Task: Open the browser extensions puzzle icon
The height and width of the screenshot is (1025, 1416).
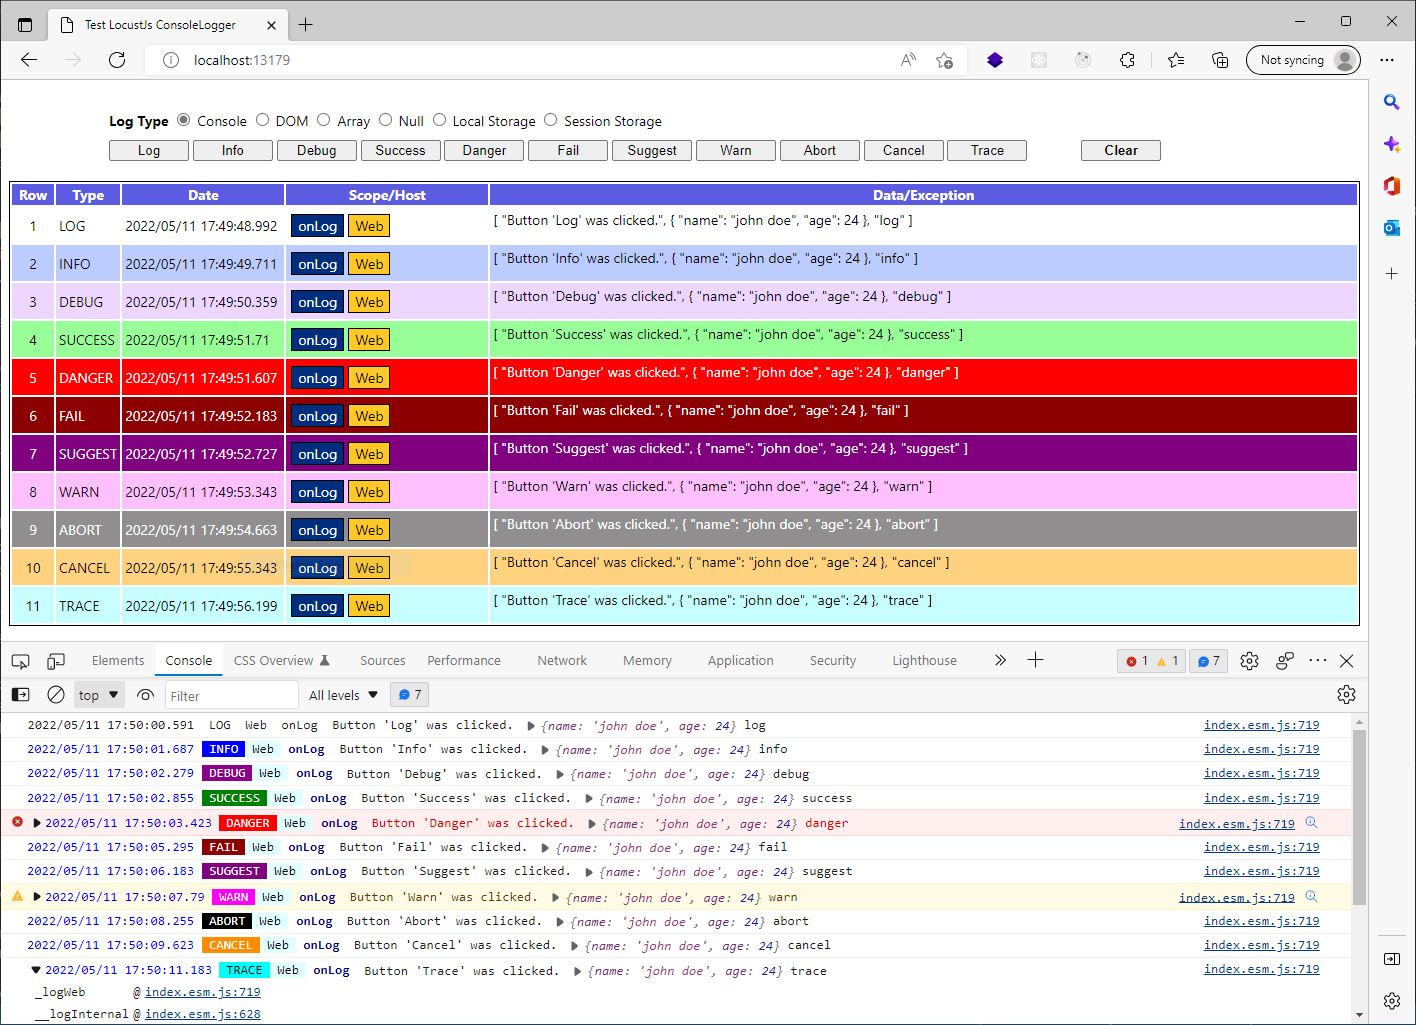Action: coord(1127,60)
